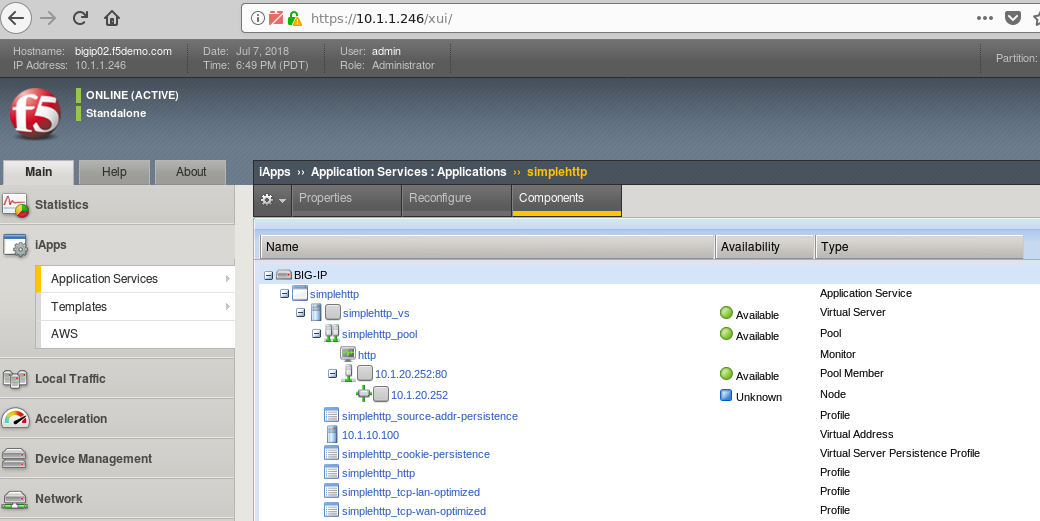The height and width of the screenshot is (521, 1040).
Task: Open the simplehttp_pool link
Action: click(x=379, y=334)
